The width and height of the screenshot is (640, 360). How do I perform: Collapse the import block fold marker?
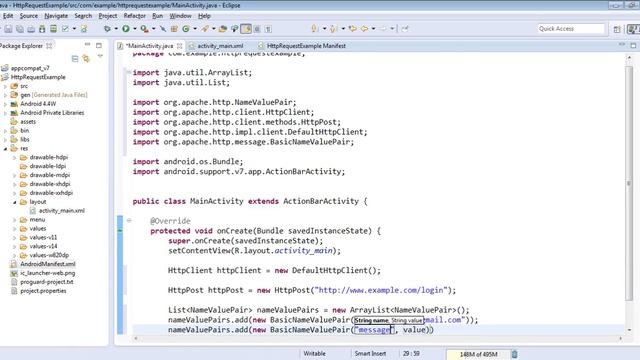[x=129, y=72]
